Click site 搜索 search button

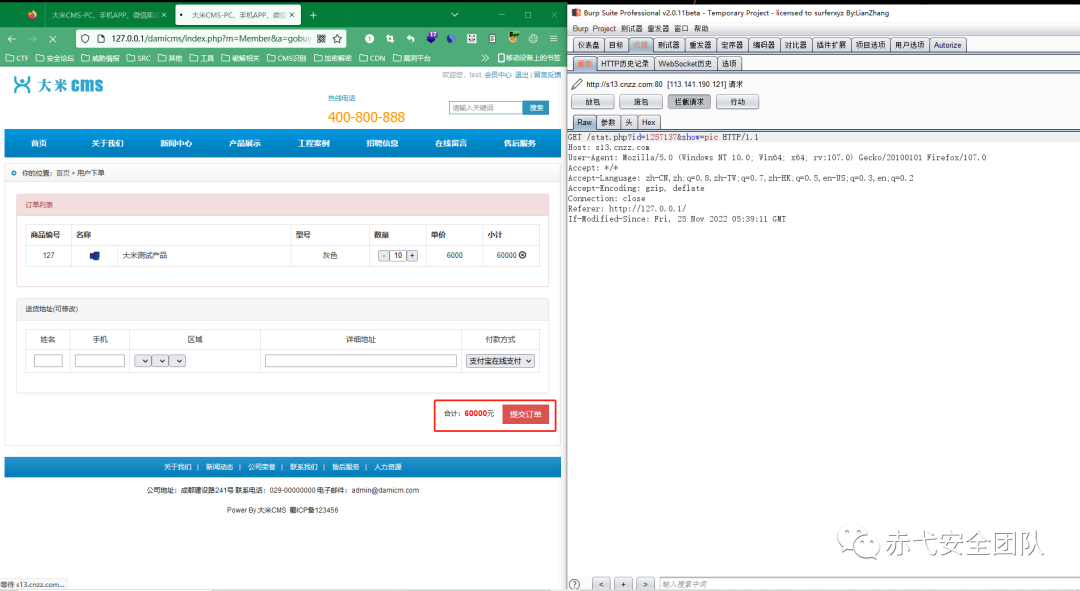(536, 107)
